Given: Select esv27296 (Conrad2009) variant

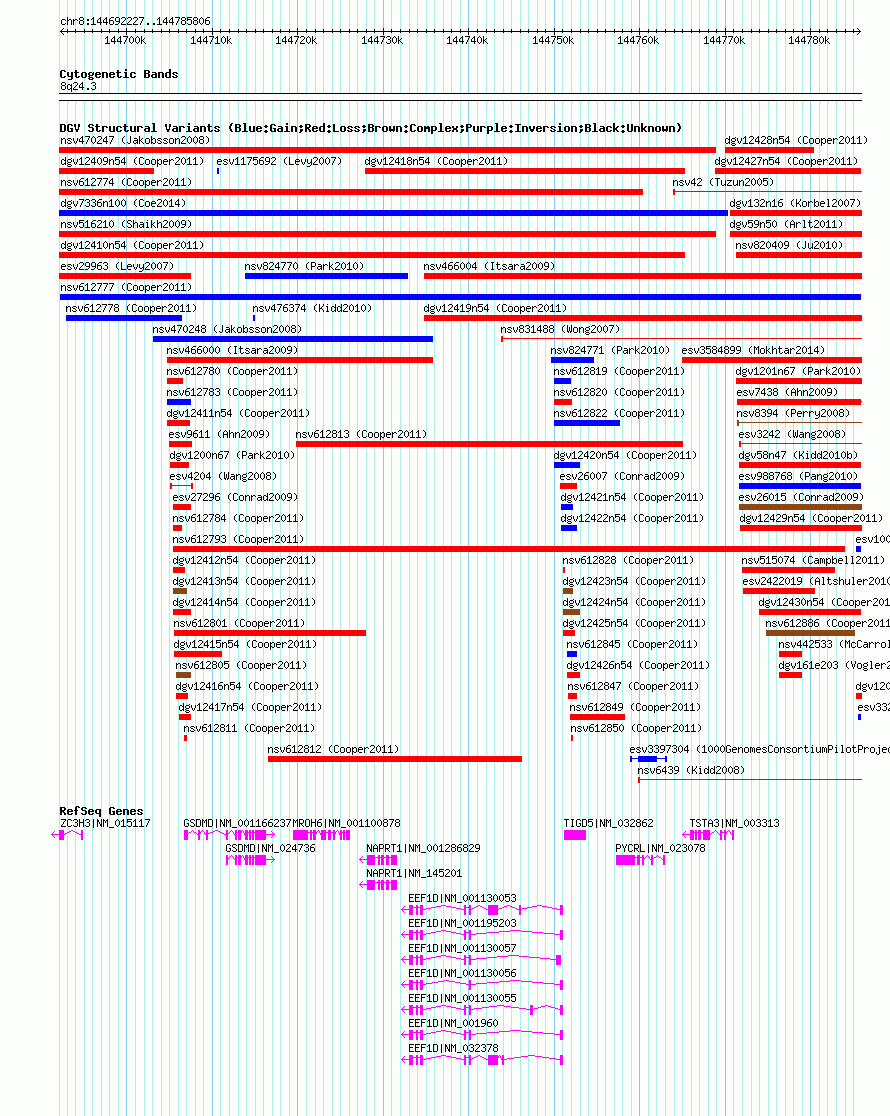Looking at the screenshot, I should coord(235,498).
